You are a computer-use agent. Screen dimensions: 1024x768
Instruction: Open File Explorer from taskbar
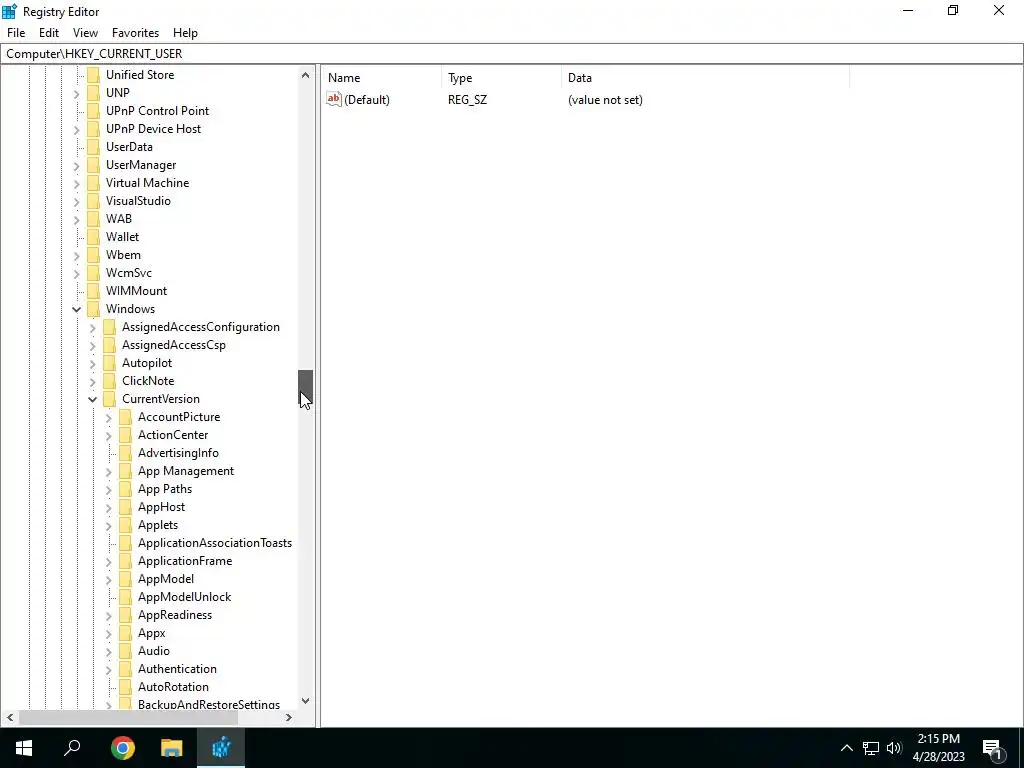coord(172,748)
